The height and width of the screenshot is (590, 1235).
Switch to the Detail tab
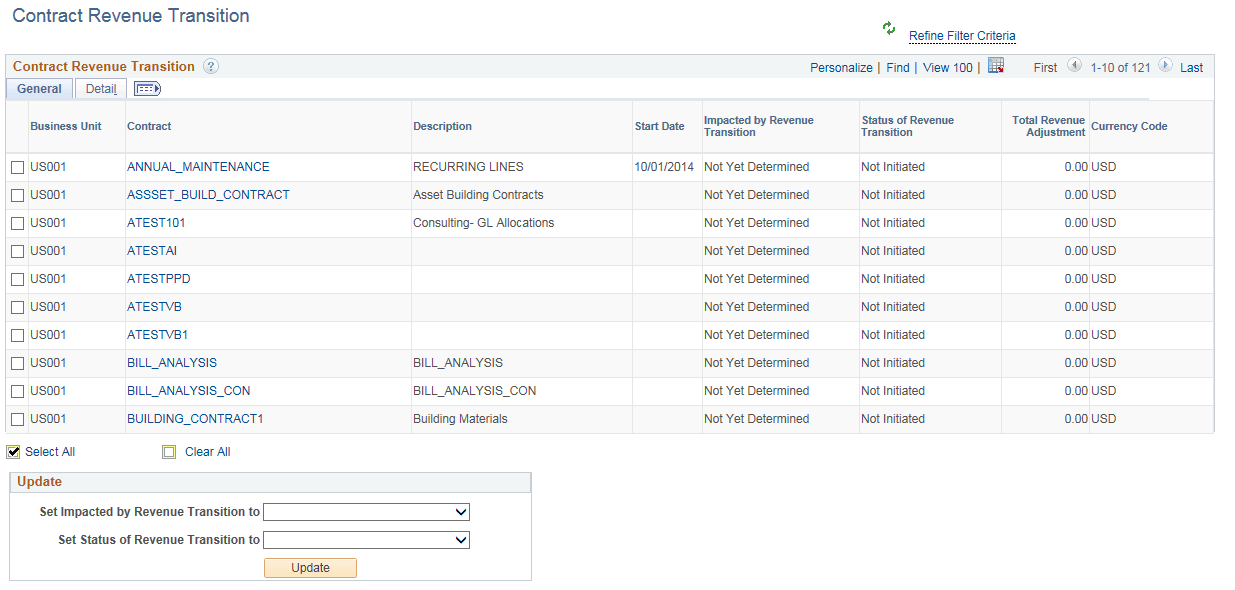click(x=100, y=88)
